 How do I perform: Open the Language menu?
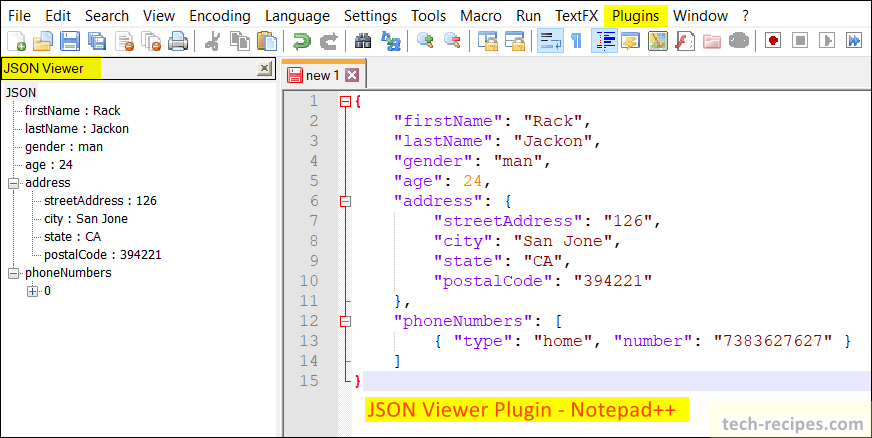(298, 16)
